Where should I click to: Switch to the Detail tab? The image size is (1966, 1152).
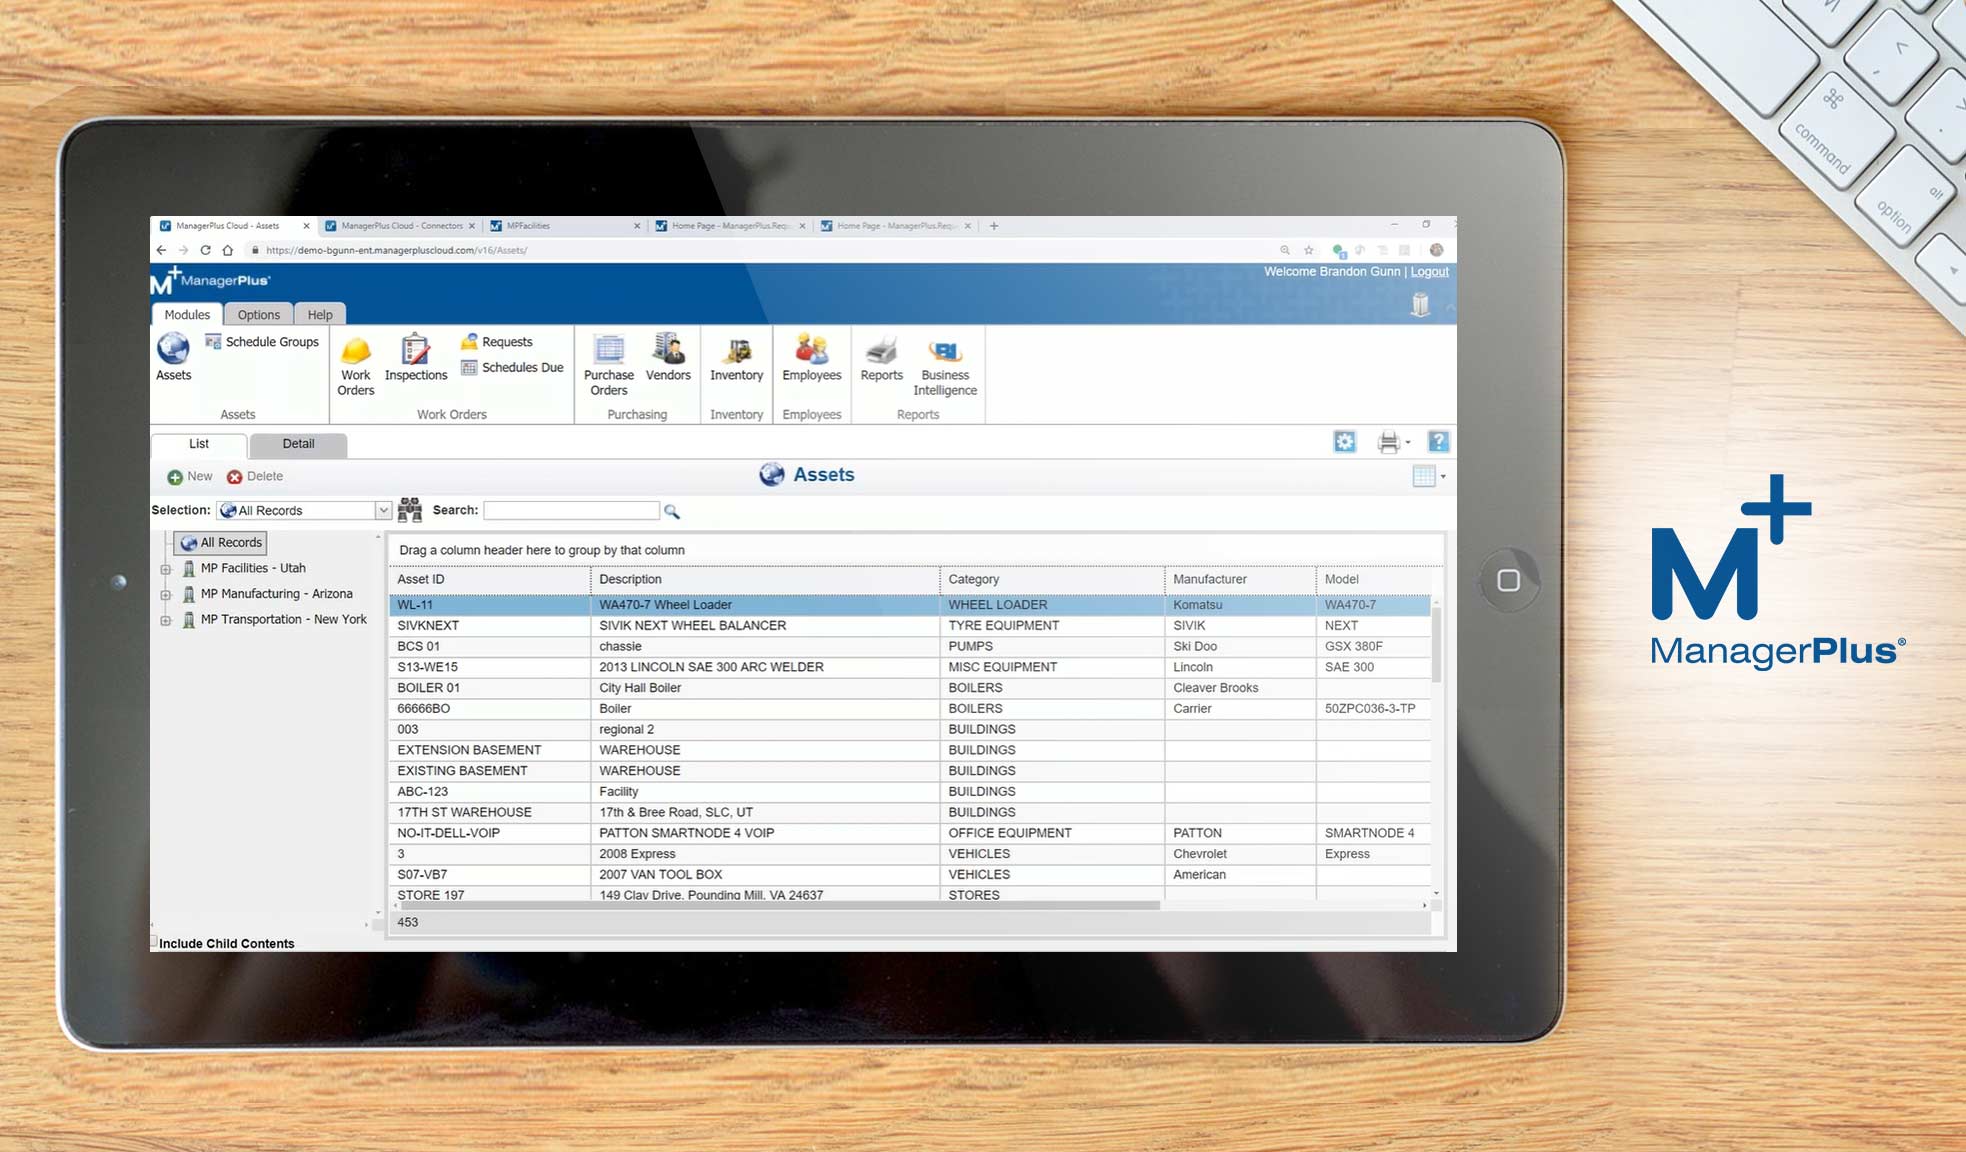coord(297,444)
